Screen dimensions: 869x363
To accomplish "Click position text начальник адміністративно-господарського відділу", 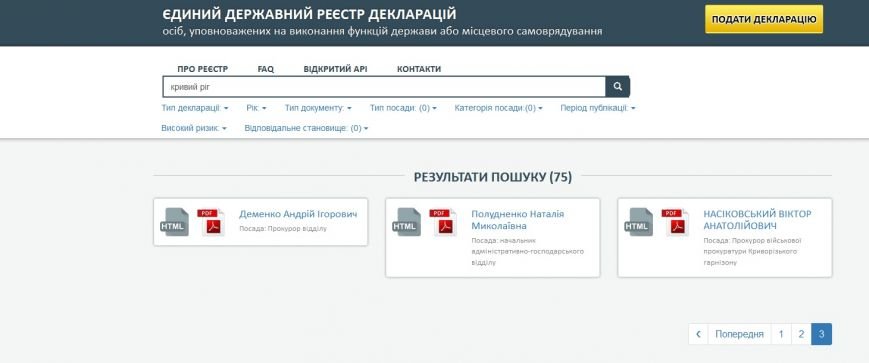I will coord(528,252).
